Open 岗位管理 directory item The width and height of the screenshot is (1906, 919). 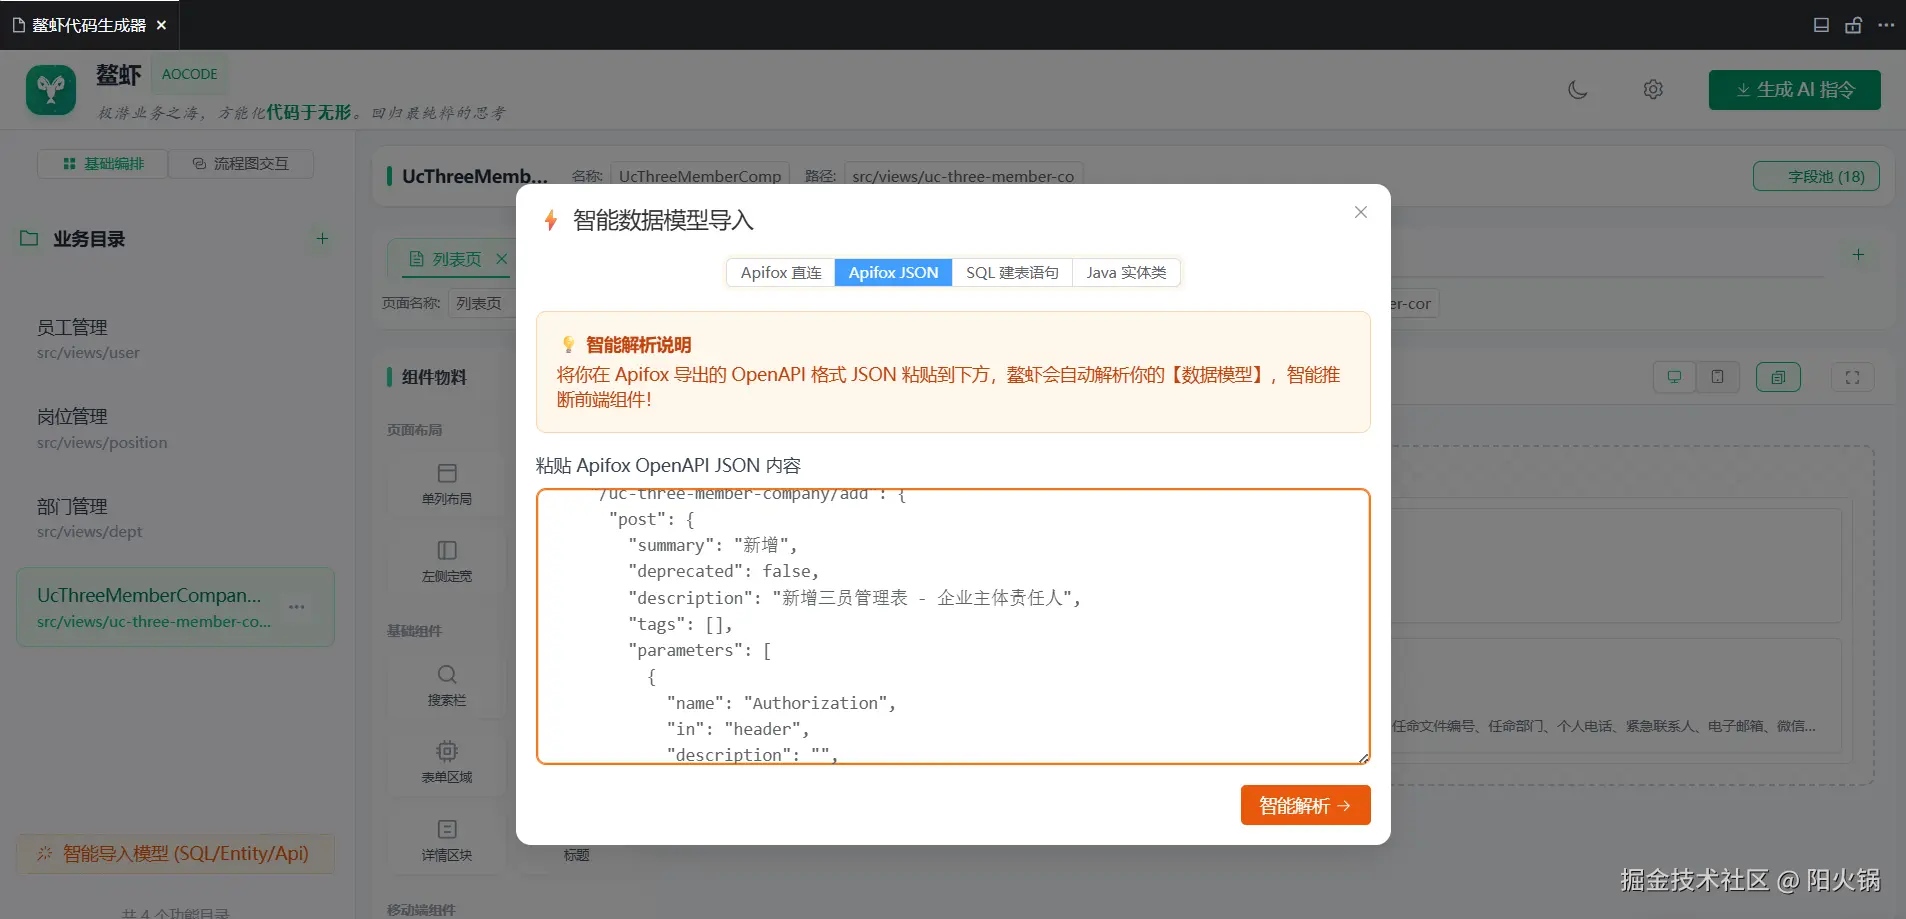point(175,428)
